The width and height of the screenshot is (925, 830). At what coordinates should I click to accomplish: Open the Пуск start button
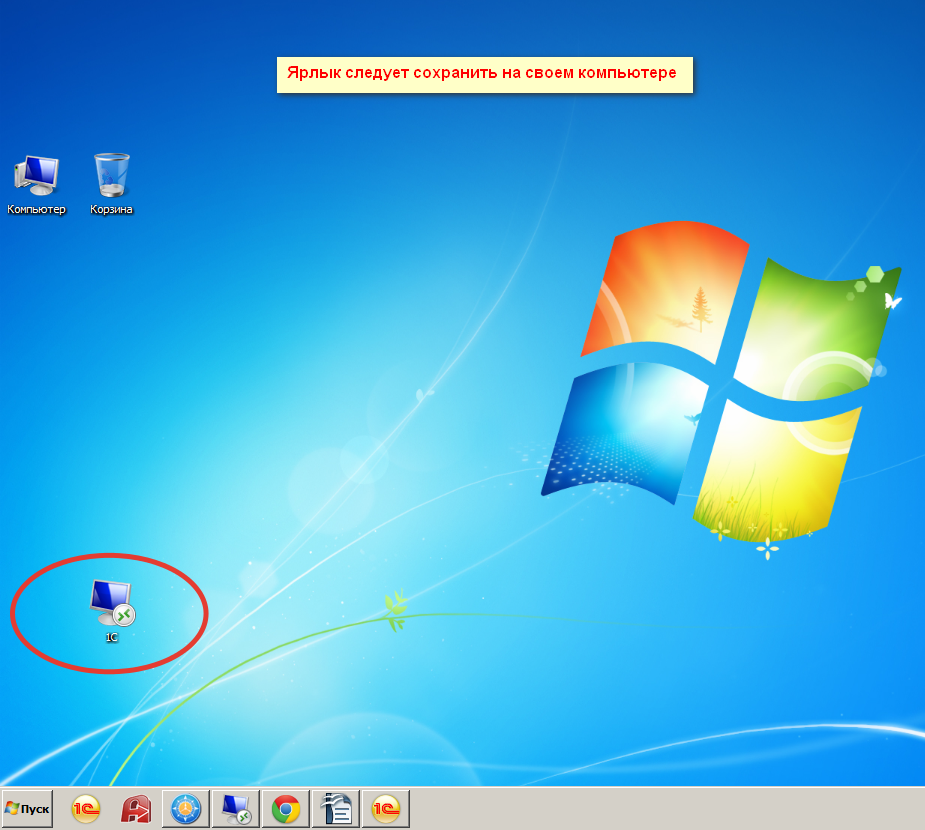(28, 809)
